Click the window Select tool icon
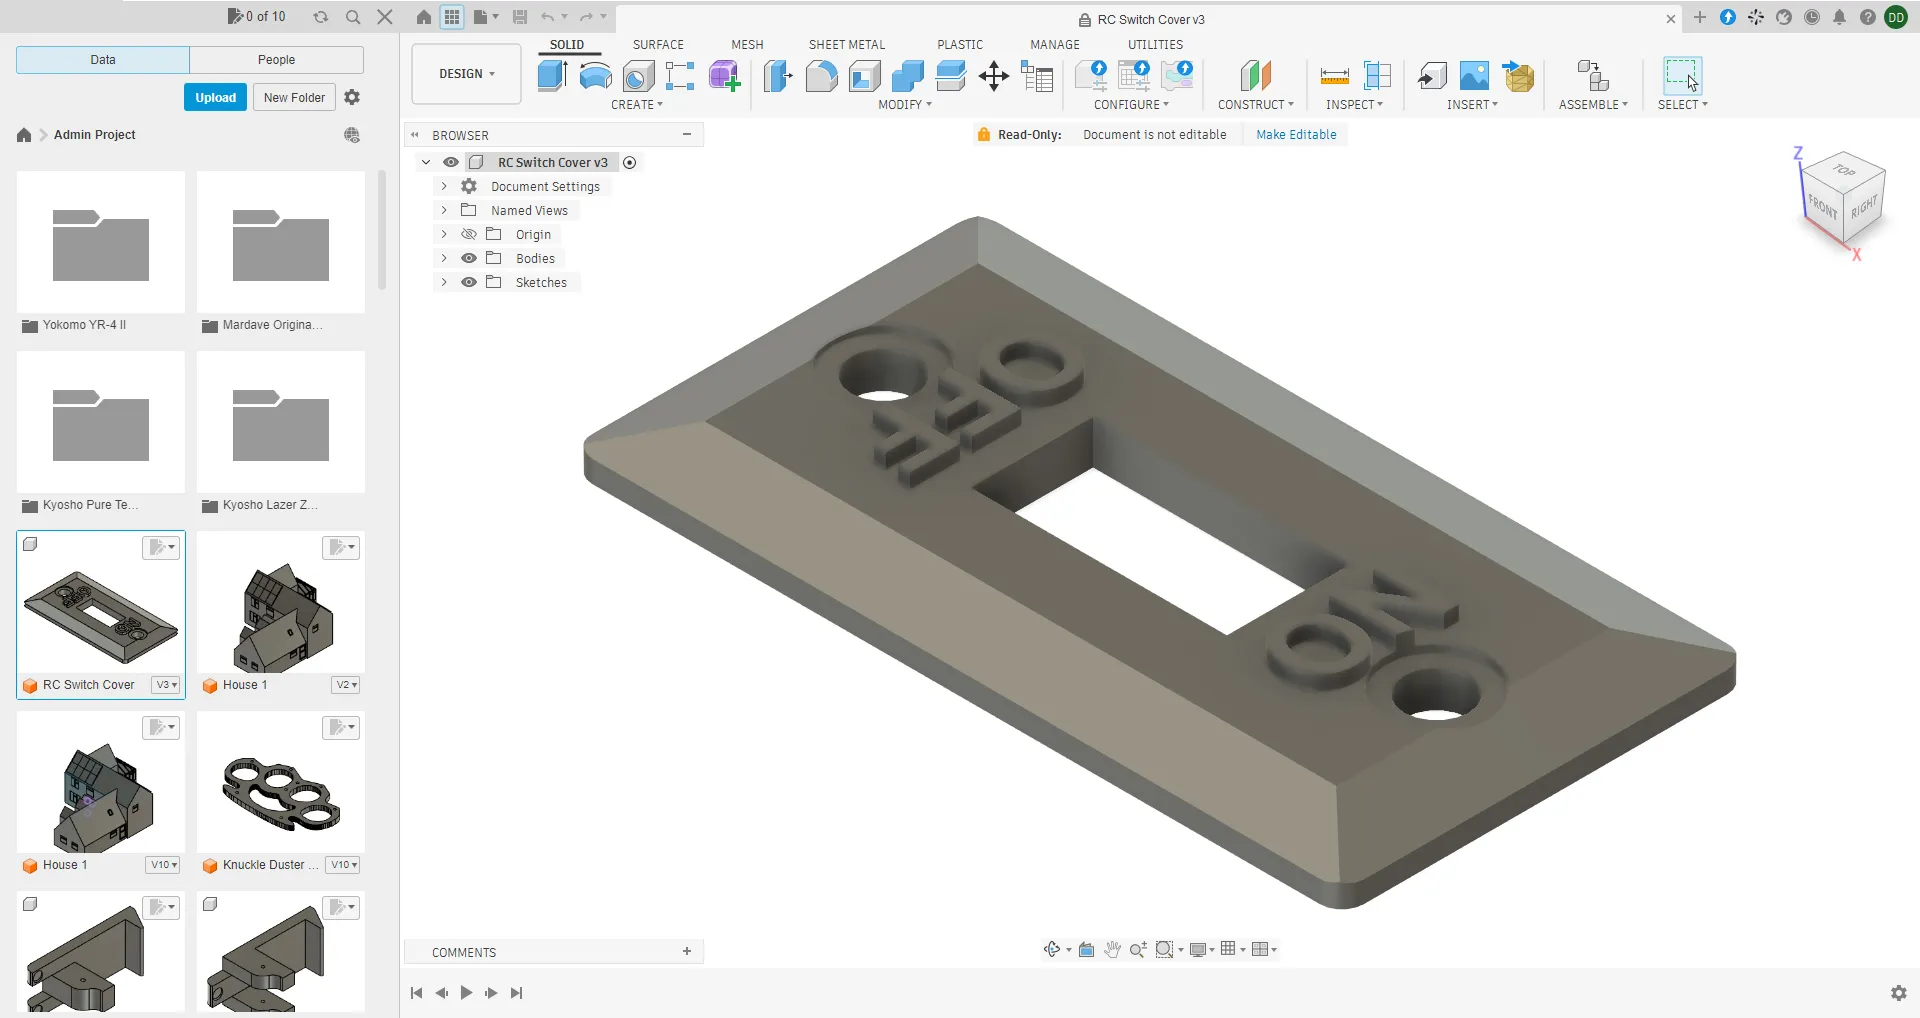1920x1018 pixels. coord(1682,76)
